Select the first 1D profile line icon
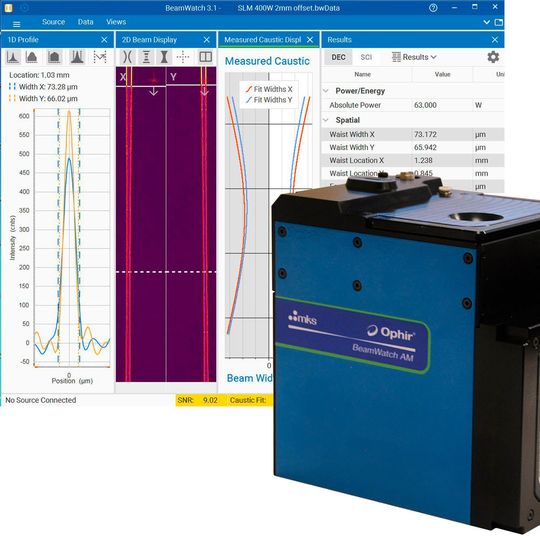The height and width of the screenshot is (539, 540). pyautogui.click(x=13, y=57)
